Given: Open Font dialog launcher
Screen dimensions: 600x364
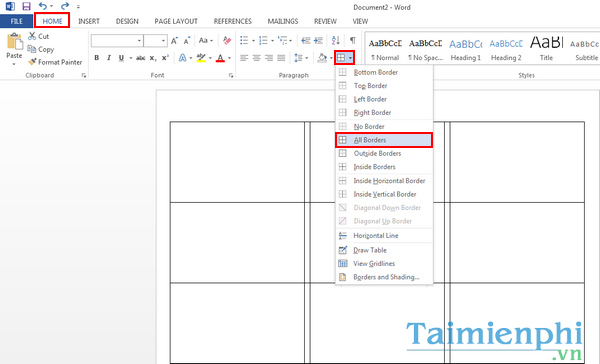Looking at the screenshot, I should pos(231,76).
